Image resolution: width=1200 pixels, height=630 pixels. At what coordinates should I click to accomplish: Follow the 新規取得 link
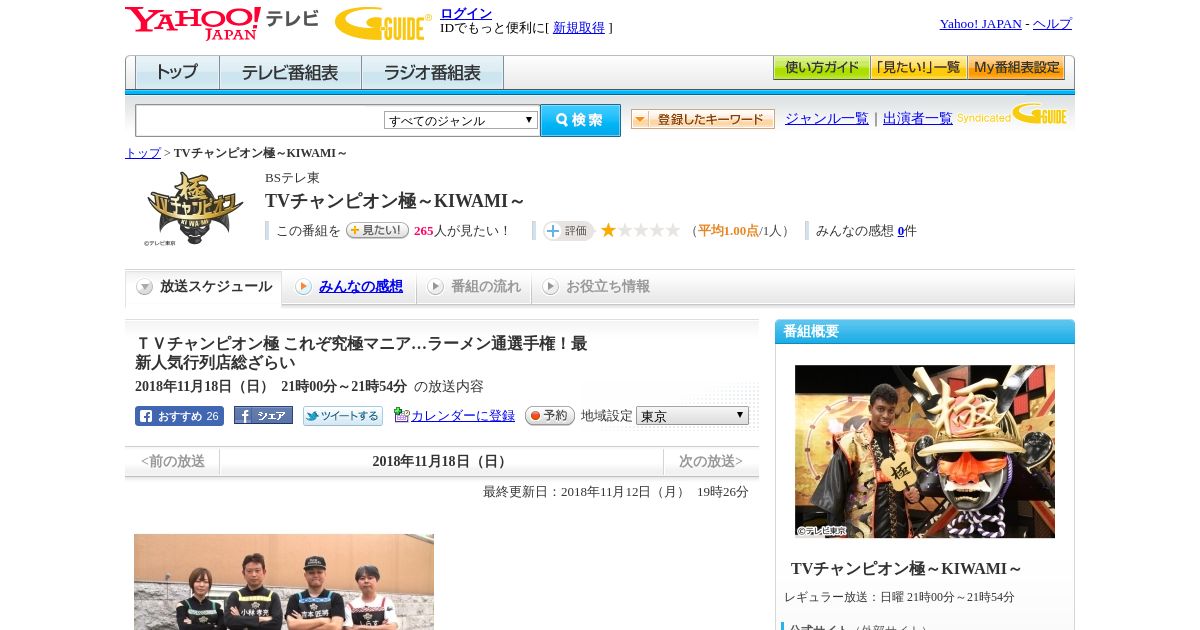[579, 28]
